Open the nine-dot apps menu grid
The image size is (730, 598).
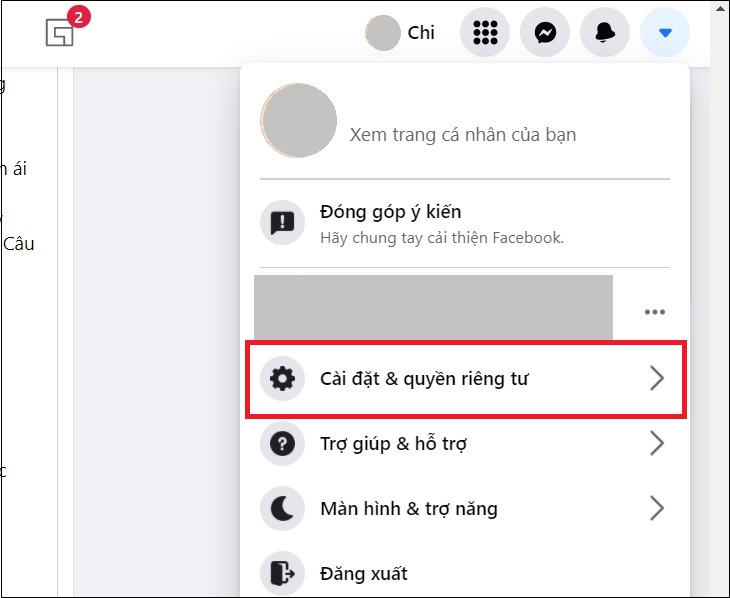point(485,33)
